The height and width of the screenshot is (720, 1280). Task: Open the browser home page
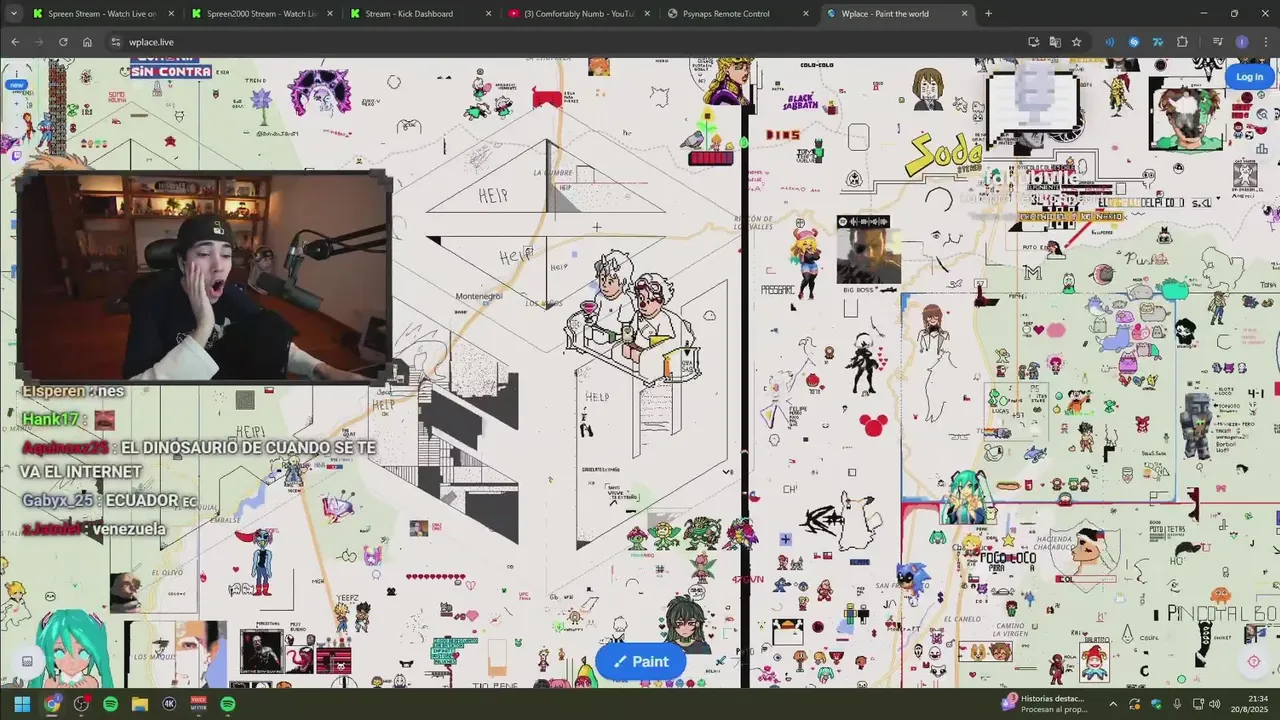(x=87, y=42)
